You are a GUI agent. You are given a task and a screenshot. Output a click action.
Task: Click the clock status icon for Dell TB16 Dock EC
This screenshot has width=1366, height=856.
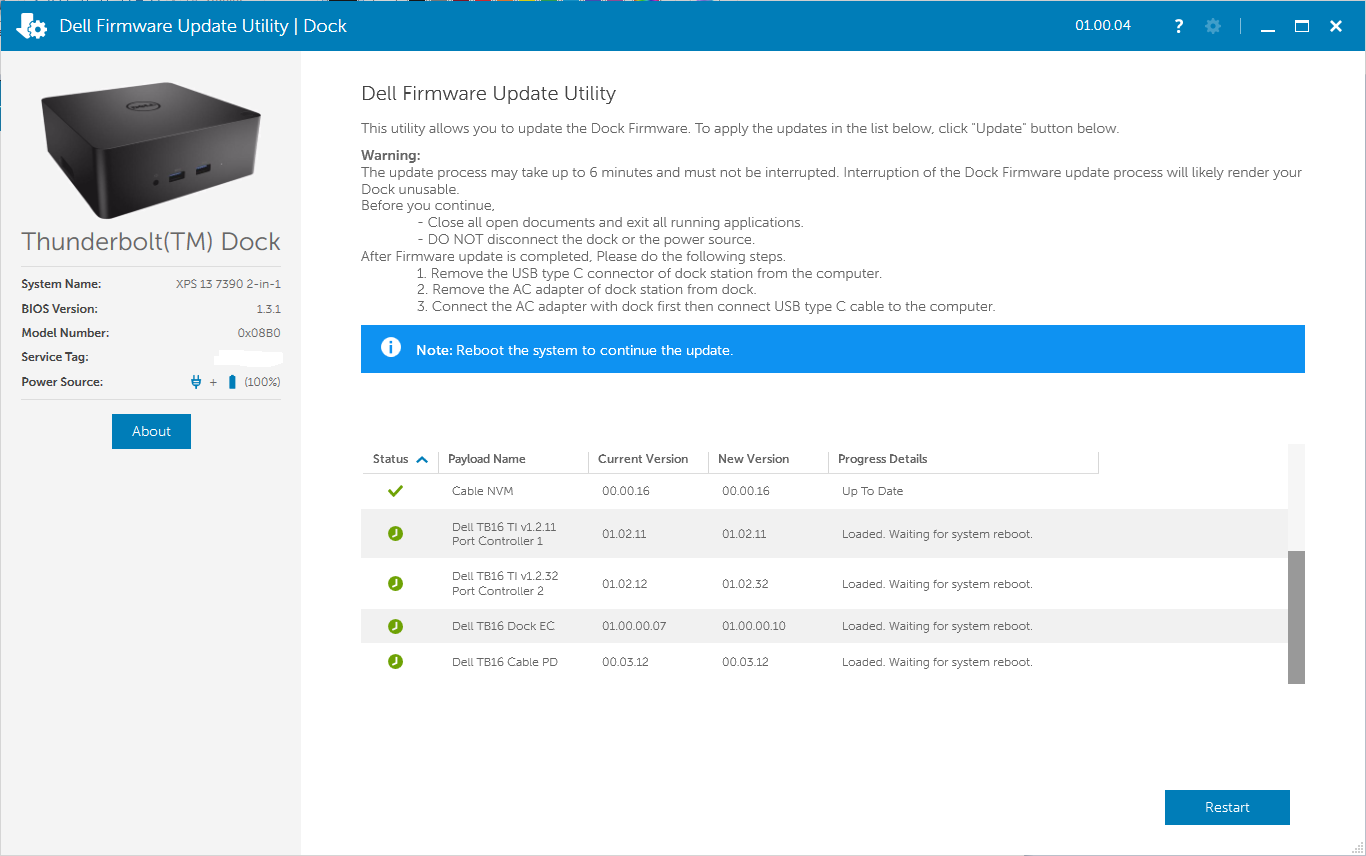395,626
